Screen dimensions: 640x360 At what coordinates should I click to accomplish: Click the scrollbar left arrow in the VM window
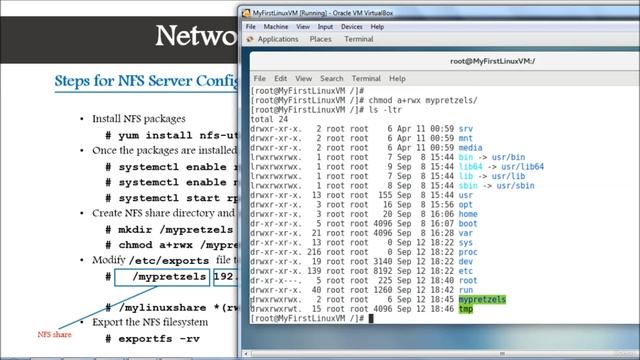[x=246, y=353]
